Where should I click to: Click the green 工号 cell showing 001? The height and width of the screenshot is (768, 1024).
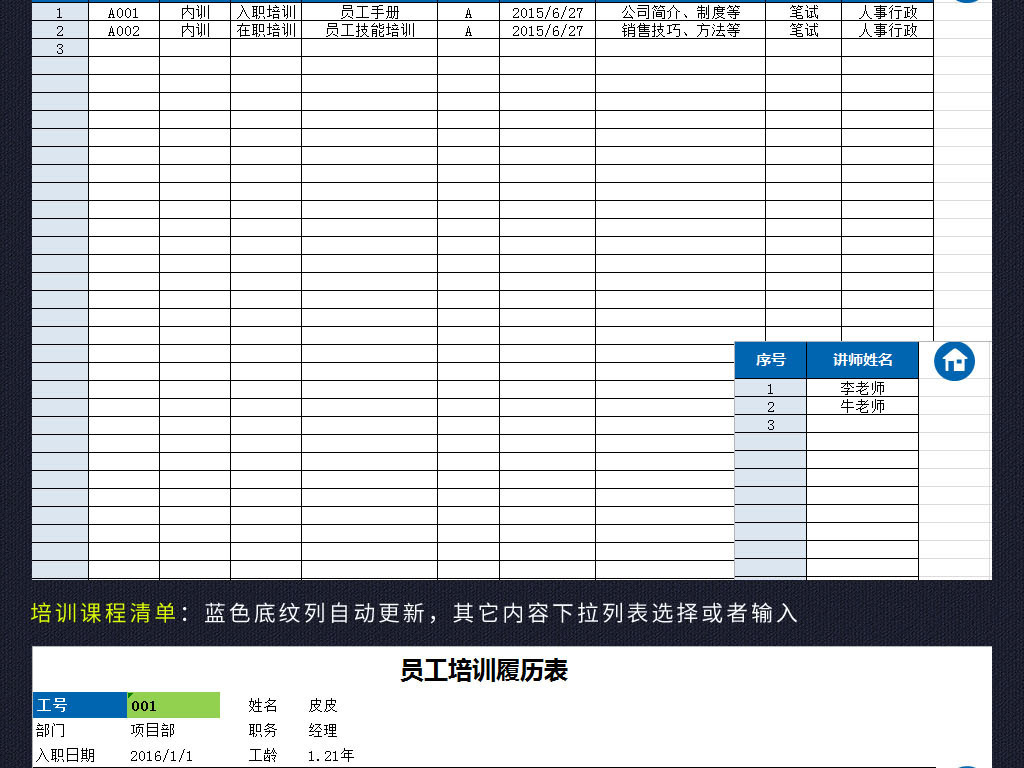pos(172,704)
